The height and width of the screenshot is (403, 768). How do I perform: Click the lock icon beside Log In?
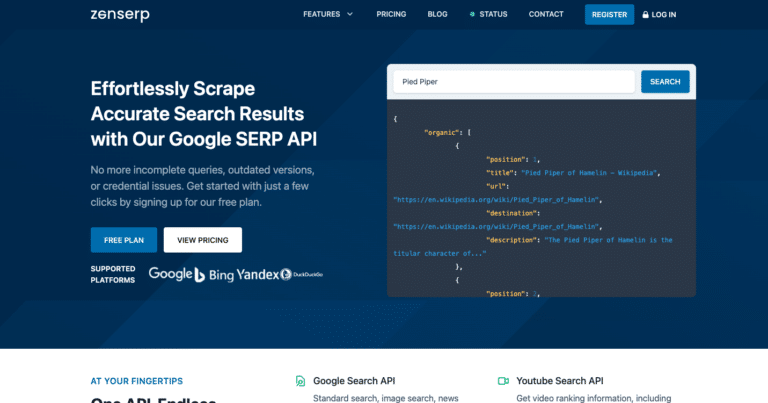(x=646, y=15)
